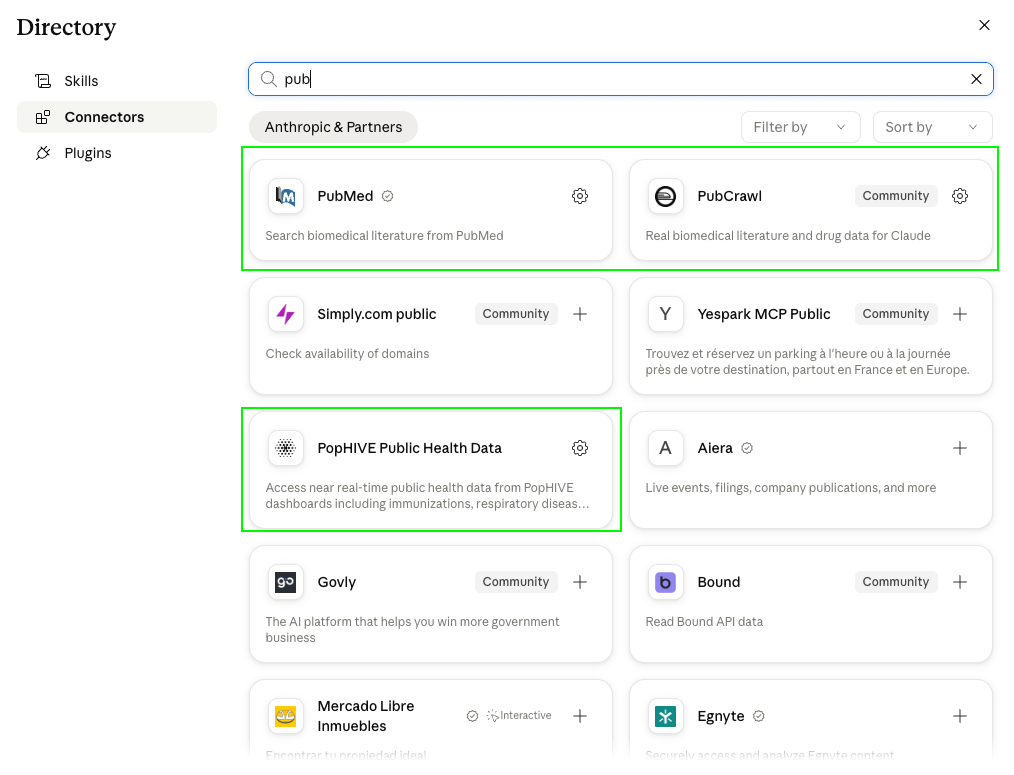Click the Mercado Libre verified badge
The image size is (1014, 775).
click(473, 715)
